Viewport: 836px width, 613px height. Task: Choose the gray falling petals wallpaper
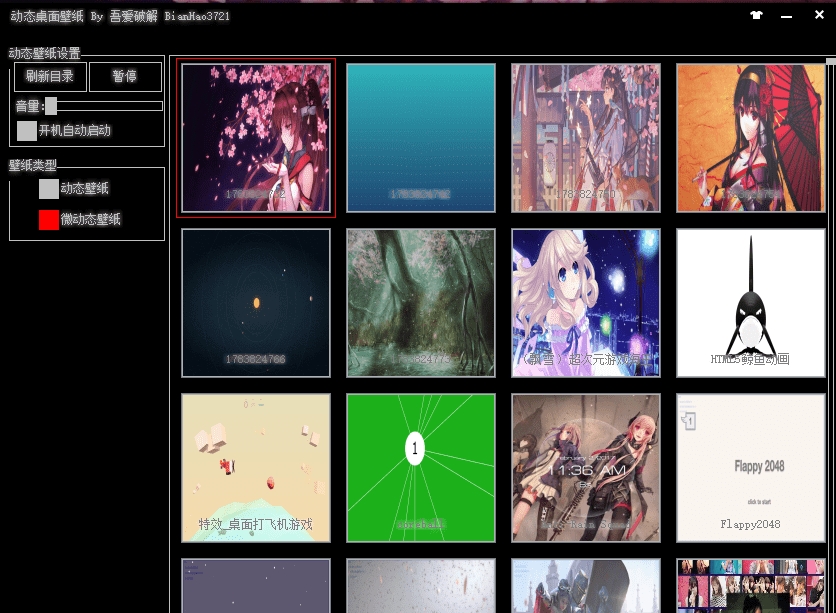421,586
